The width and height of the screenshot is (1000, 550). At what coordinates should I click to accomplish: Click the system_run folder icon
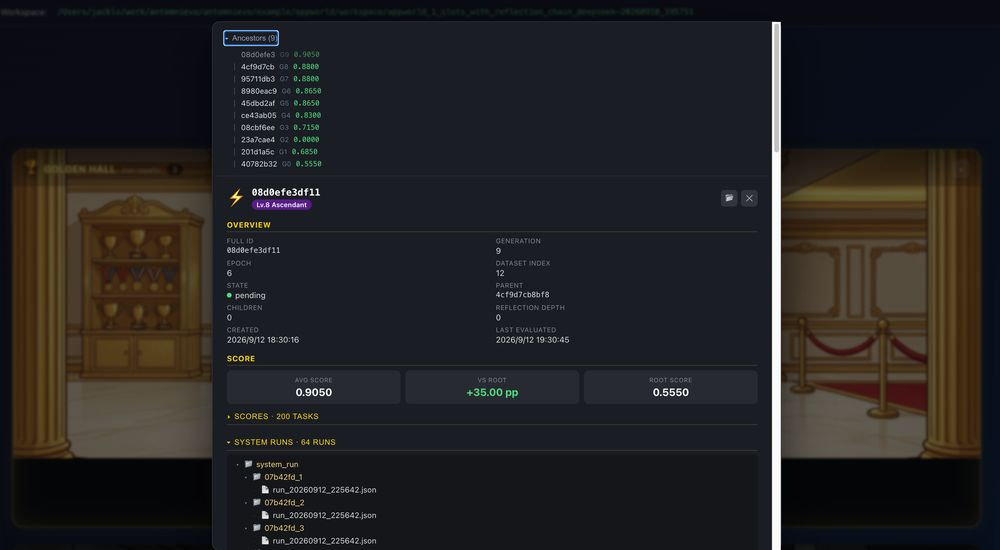point(249,464)
